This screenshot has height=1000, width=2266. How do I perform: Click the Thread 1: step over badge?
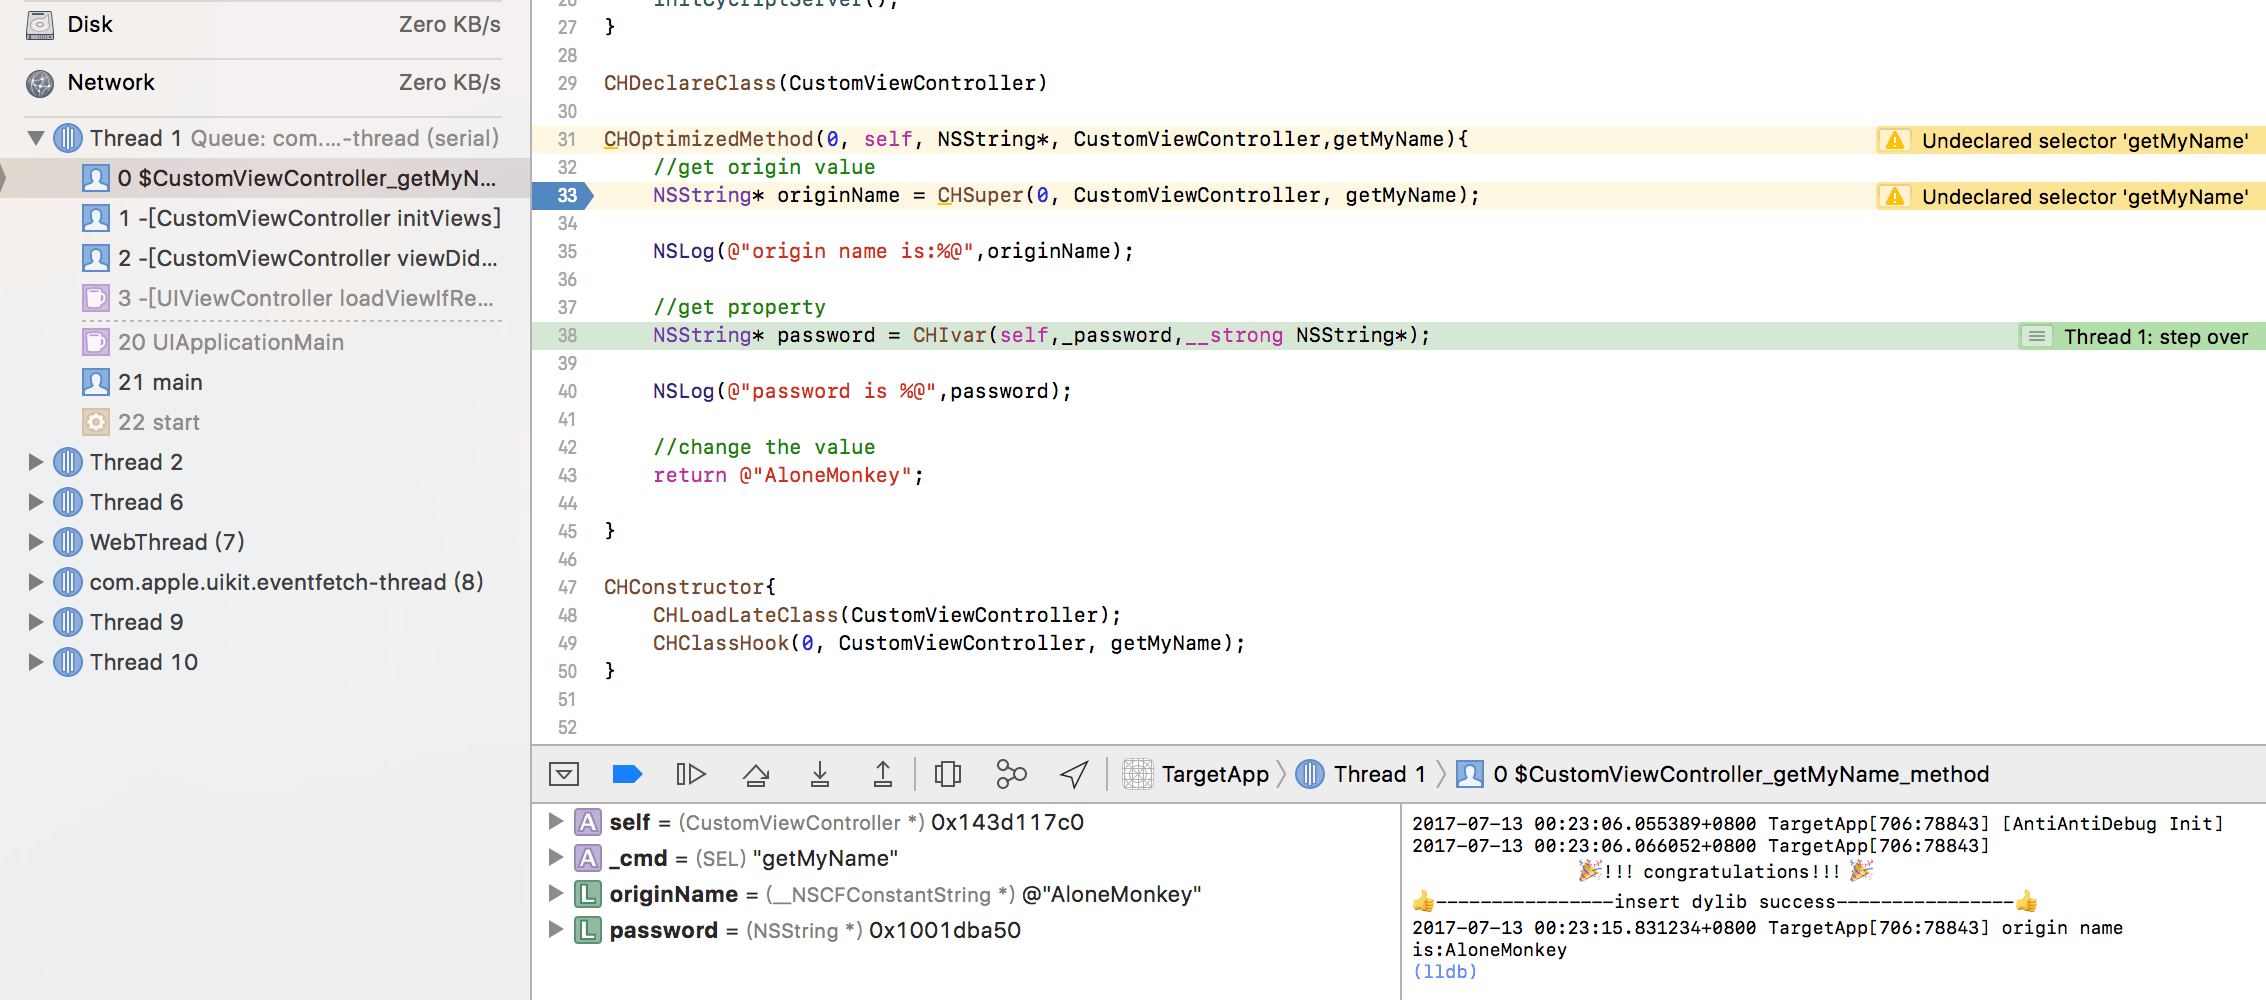[x=2139, y=336]
